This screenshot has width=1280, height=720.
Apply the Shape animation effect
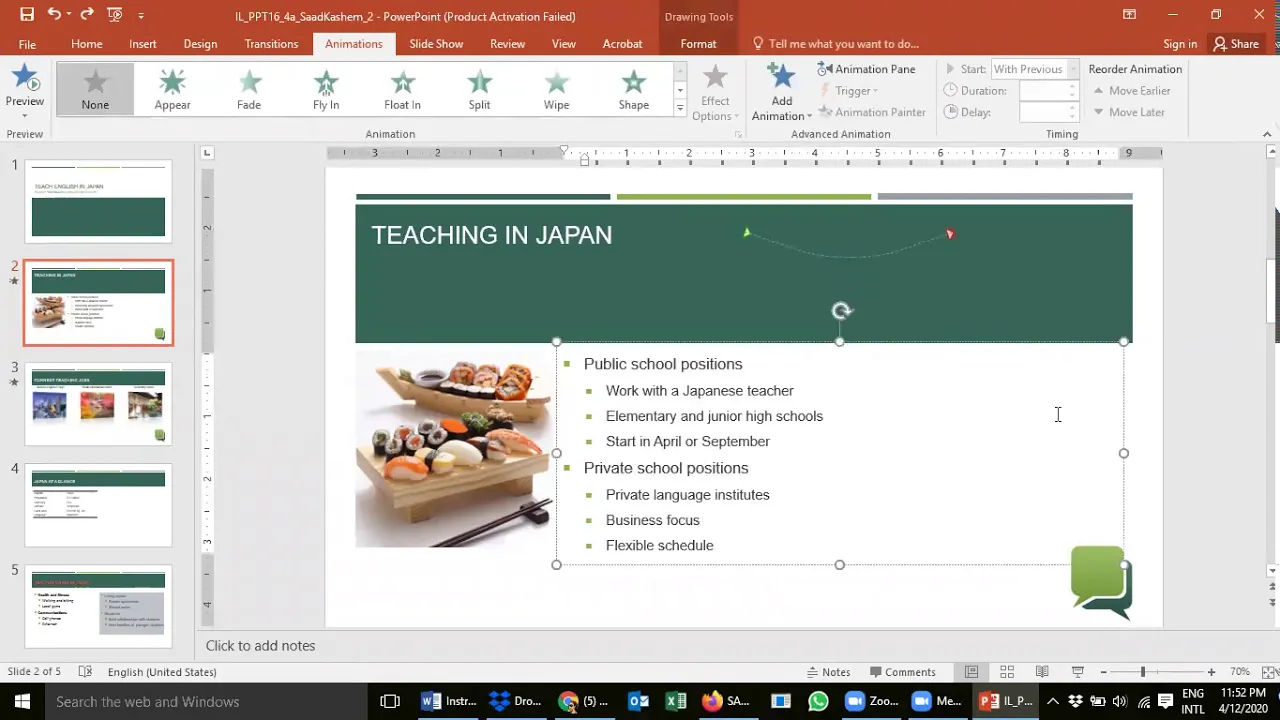(634, 89)
